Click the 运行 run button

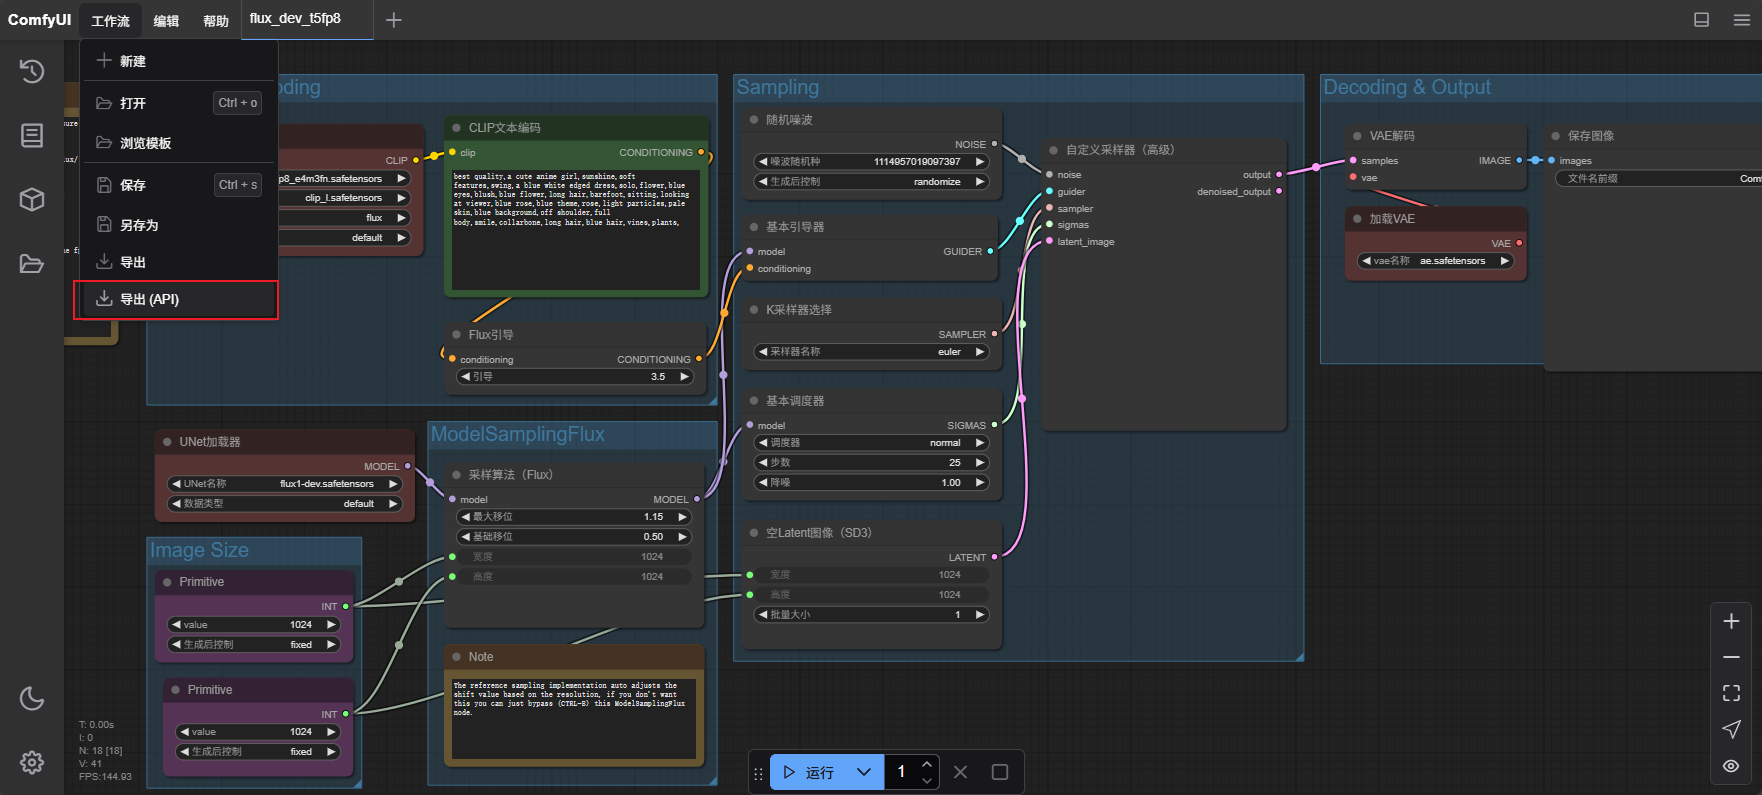[810, 772]
